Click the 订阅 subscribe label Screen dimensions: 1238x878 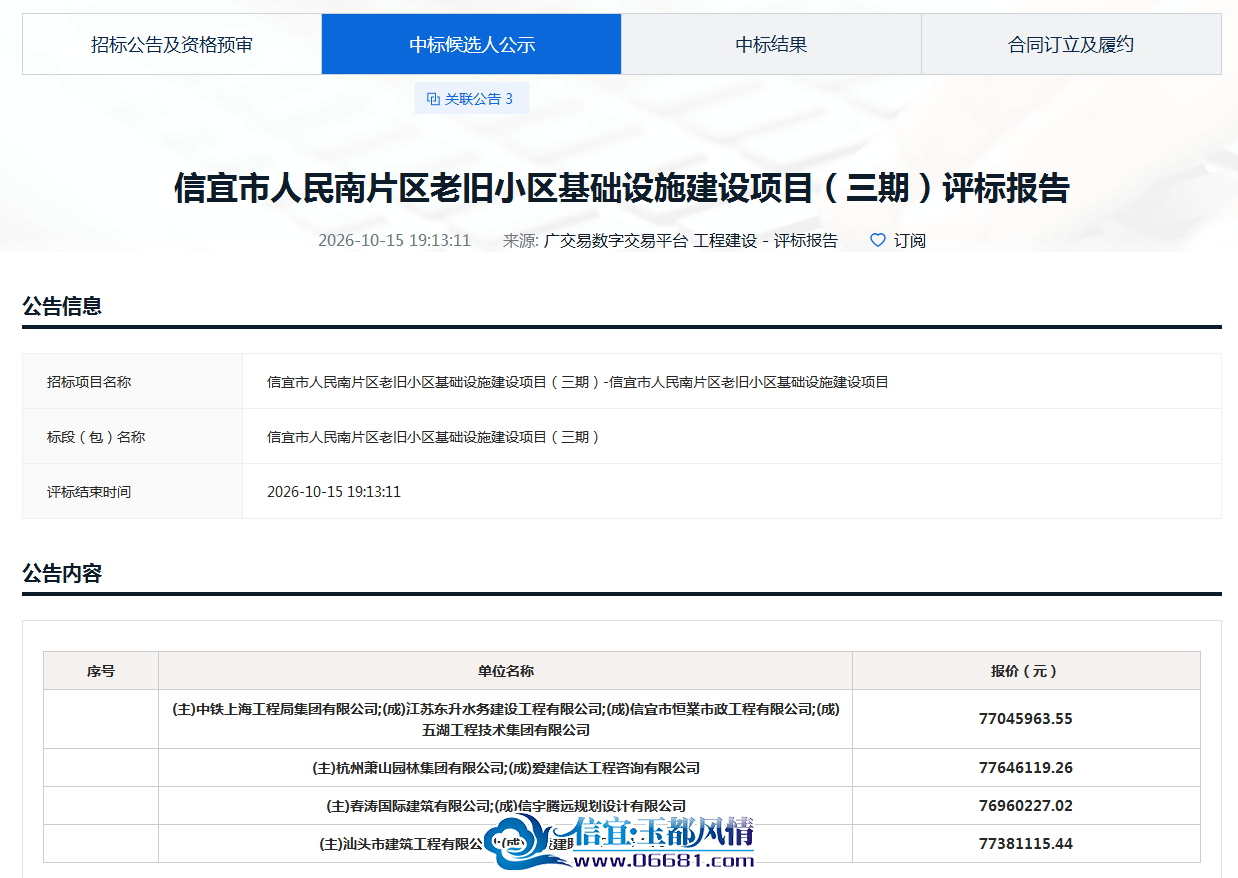click(x=910, y=240)
